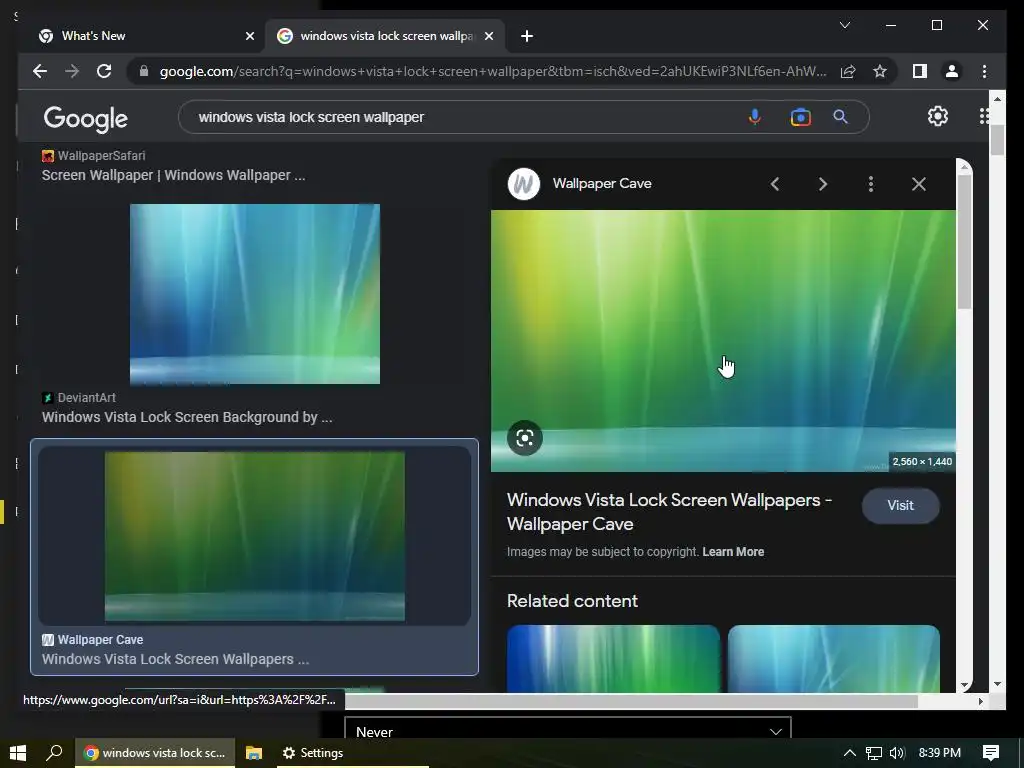Expand the Never dropdown in Settings window
The image size is (1024, 768).
[568, 729]
